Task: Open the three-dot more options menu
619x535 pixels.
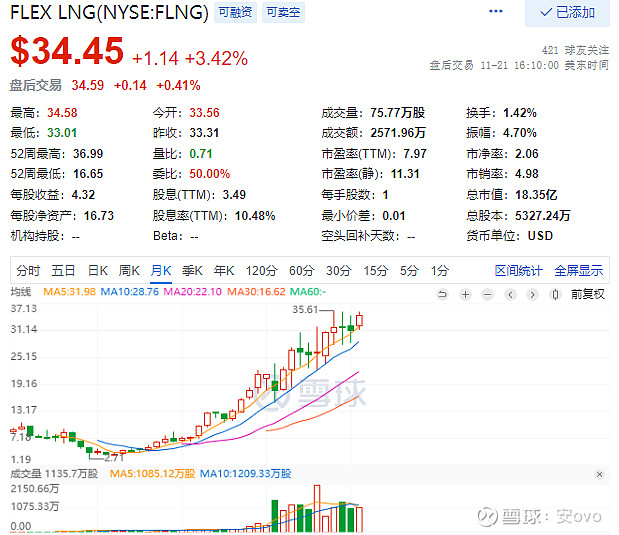Action: (x=495, y=11)
